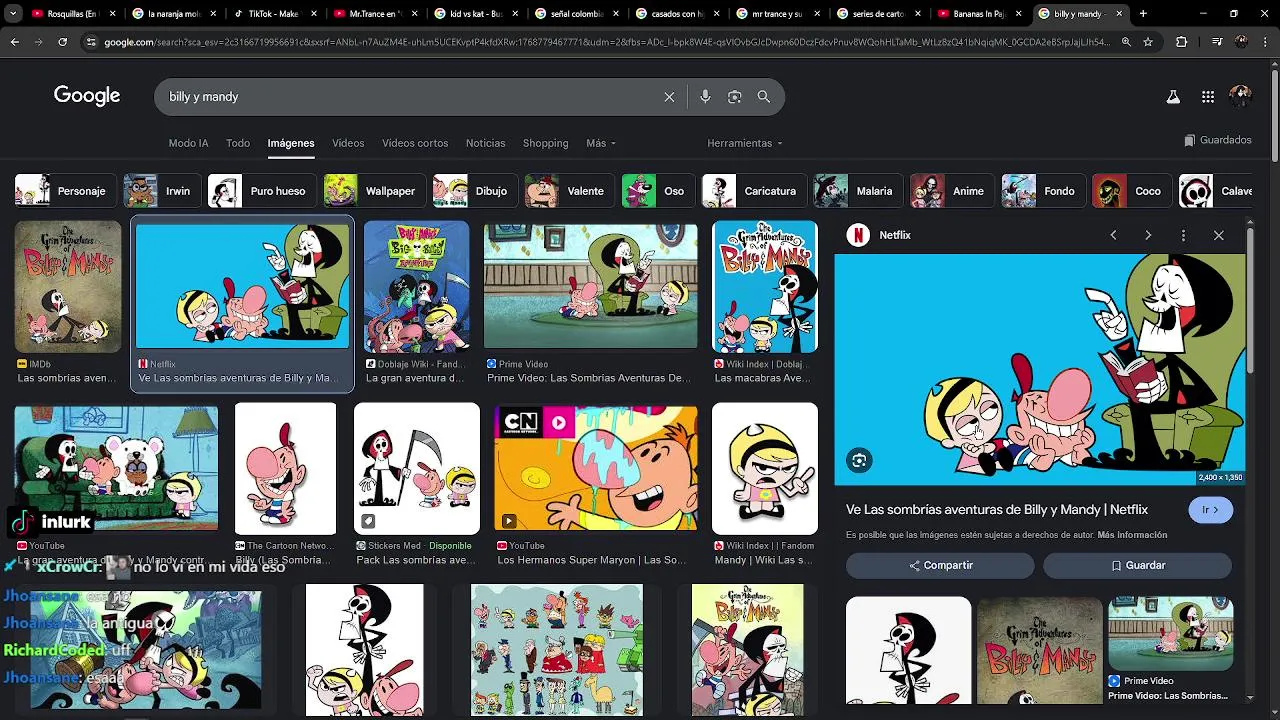Go forward with browser forward arrow
The image size is (1280, 720).
[38, 42]
